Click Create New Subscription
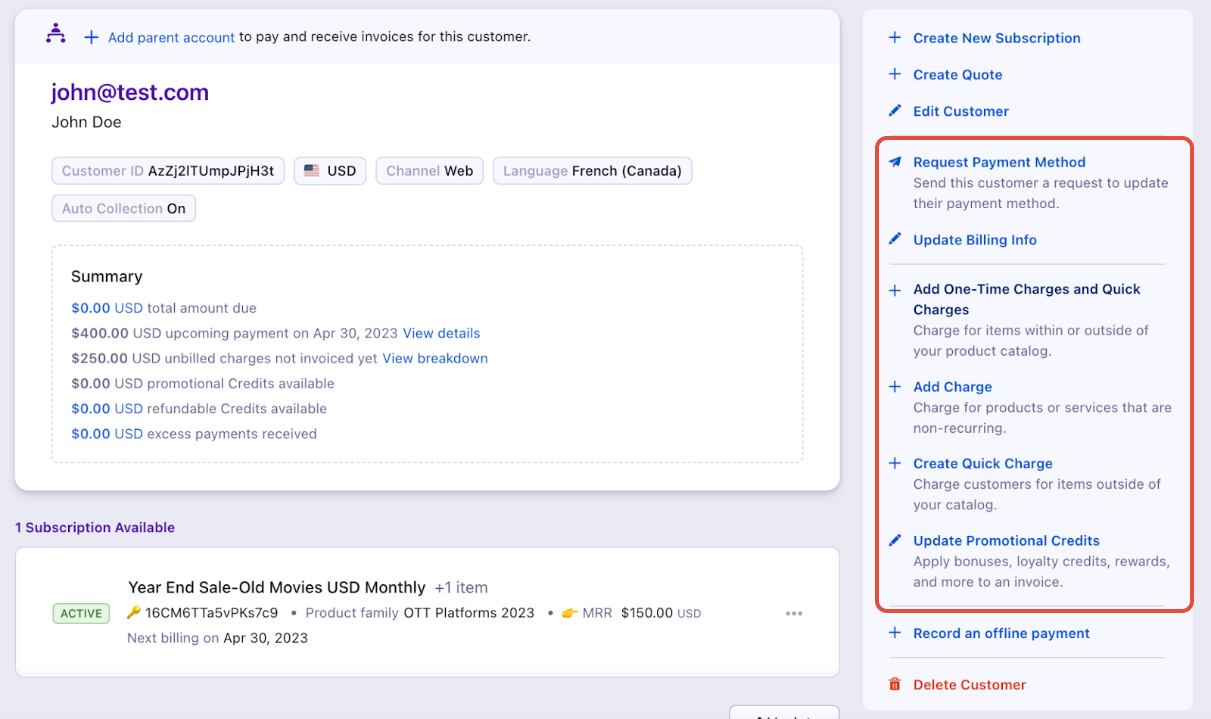The image size is (1211, 719). coord(996,38)
